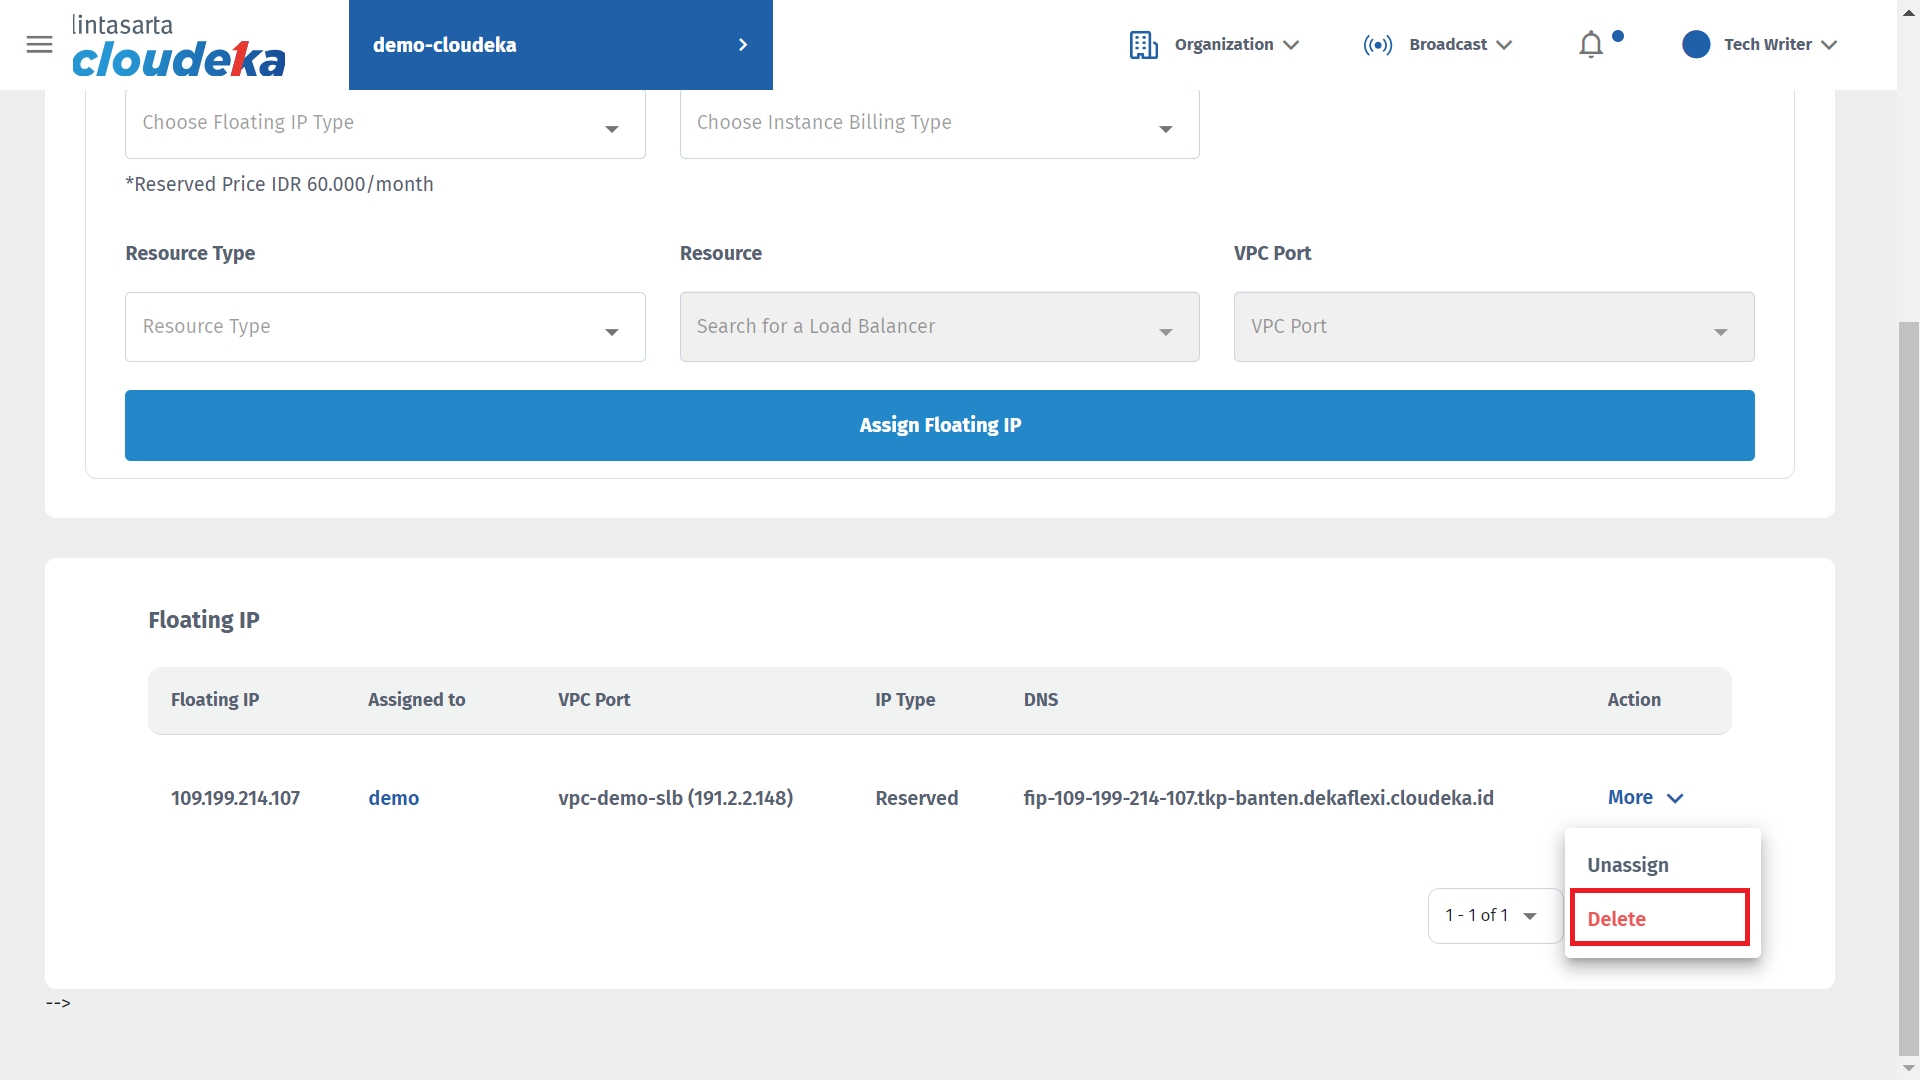Open the notifications bell
Image resolution: width=1920 pixels, height=1080 pixels.
pyautogui.click(x=1591, y=45)
